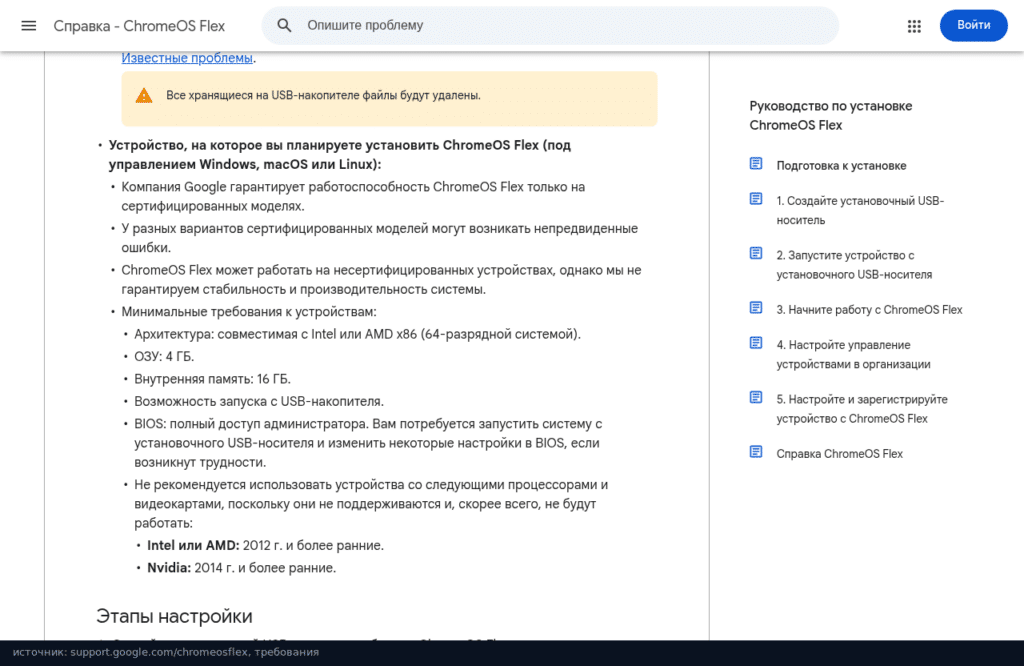Click the Intel или AMD: 2012 г. line
Image resolution: width=1024 pixels, height=666 pixels.
point(265,545)
